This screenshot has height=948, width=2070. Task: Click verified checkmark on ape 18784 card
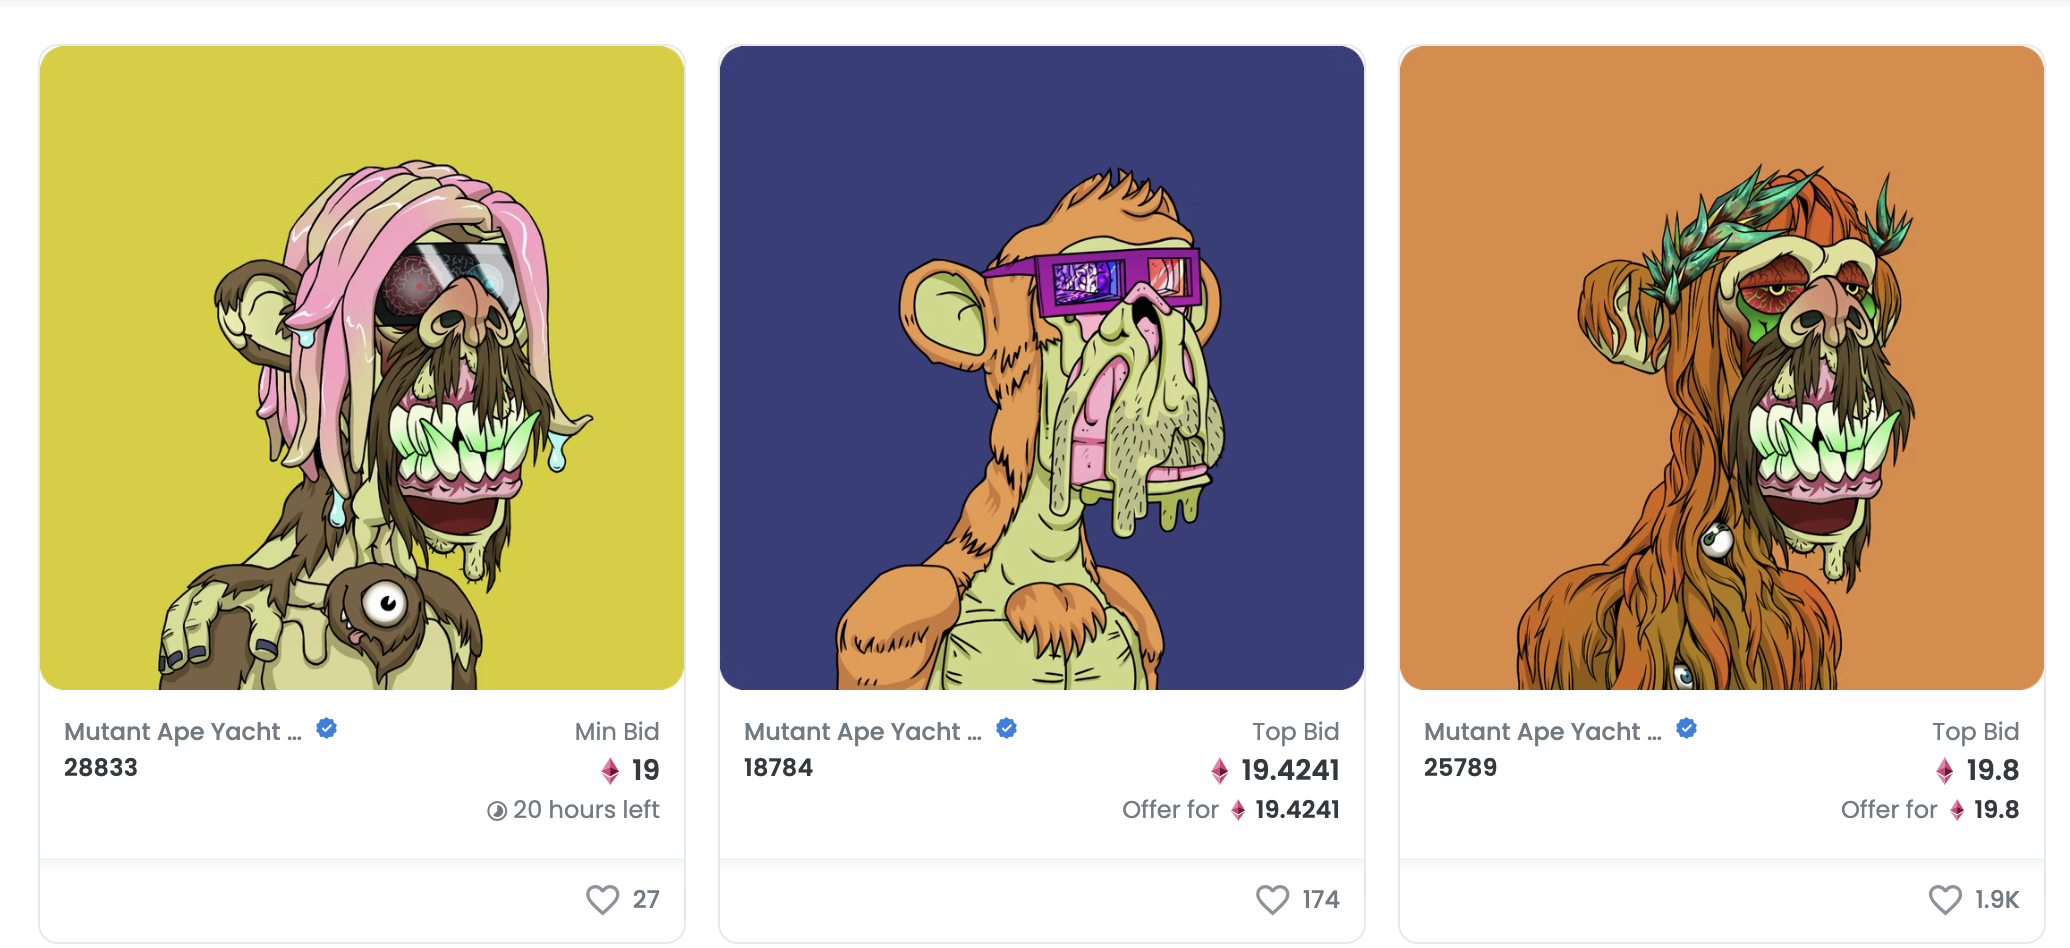1007,729
